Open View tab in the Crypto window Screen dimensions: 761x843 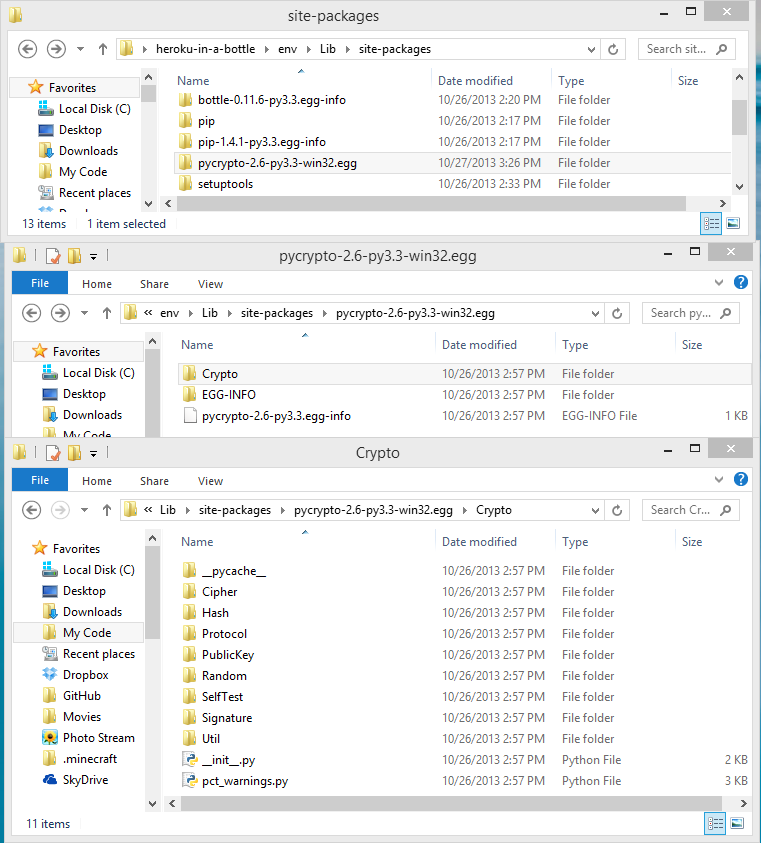(210, 481)
